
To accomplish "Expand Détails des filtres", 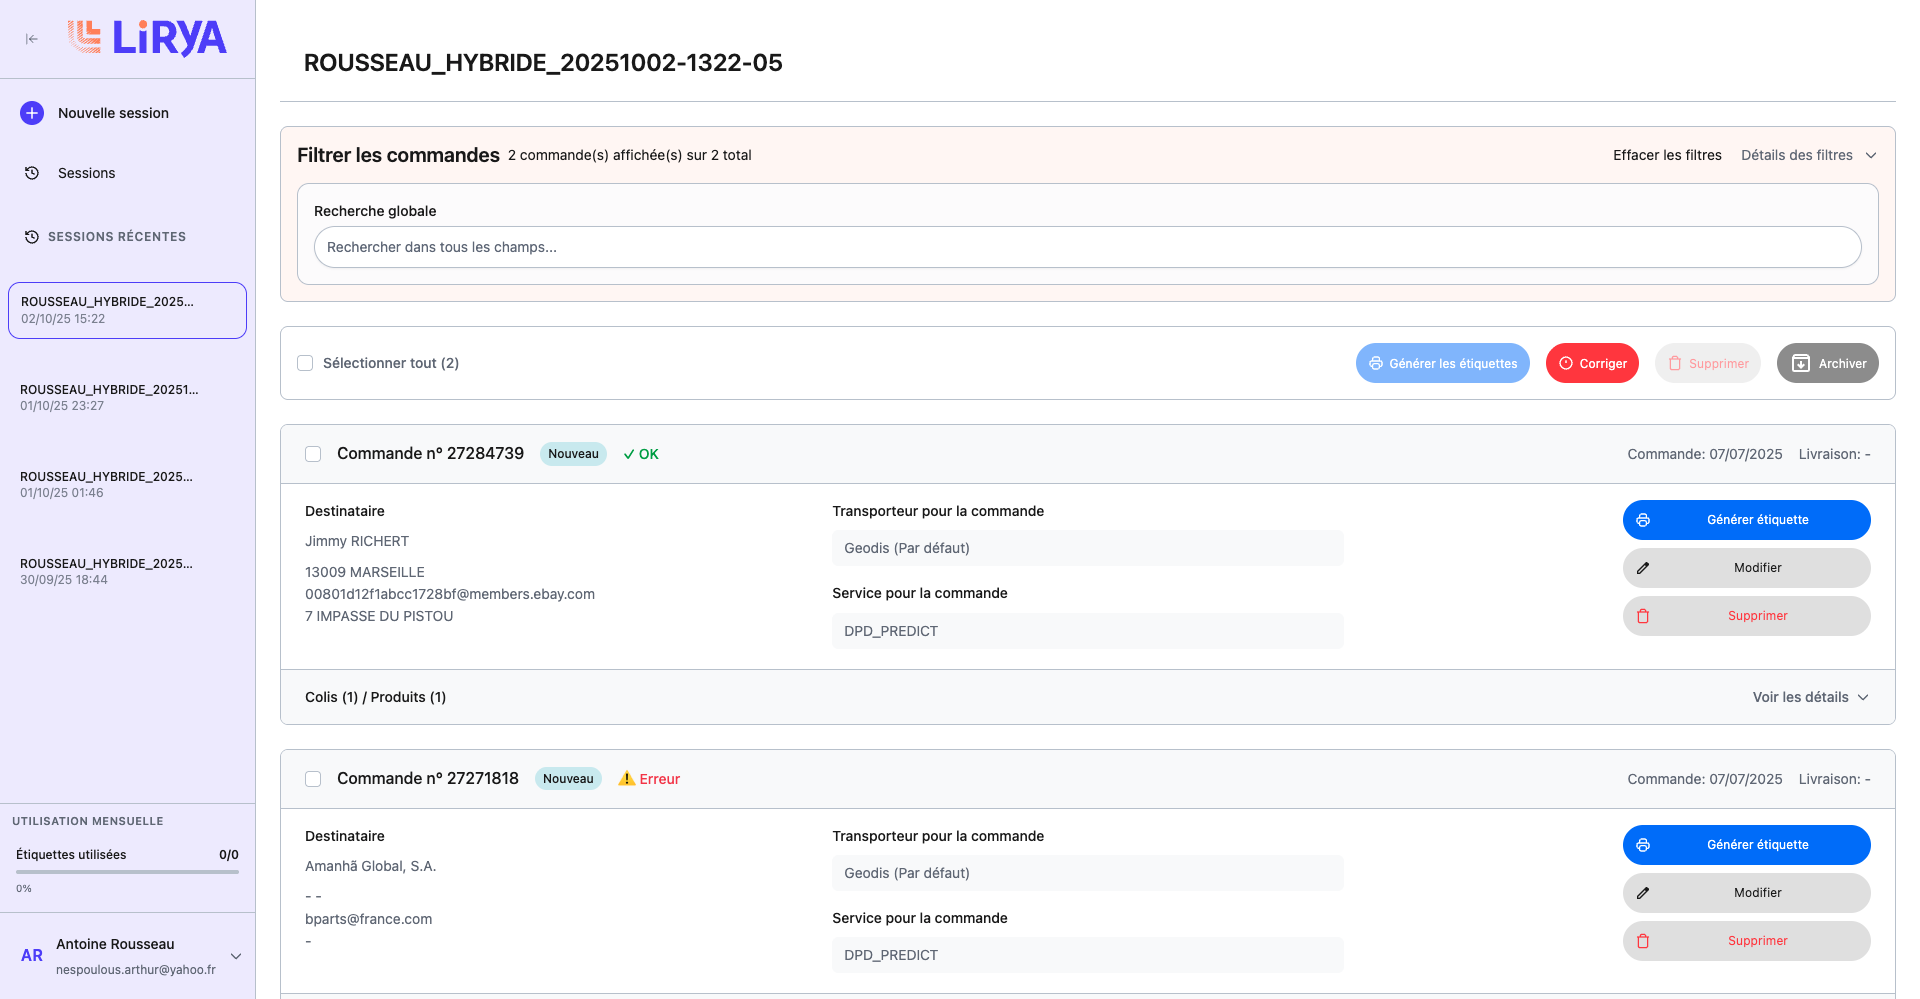I will click(x=1808, y=155).
